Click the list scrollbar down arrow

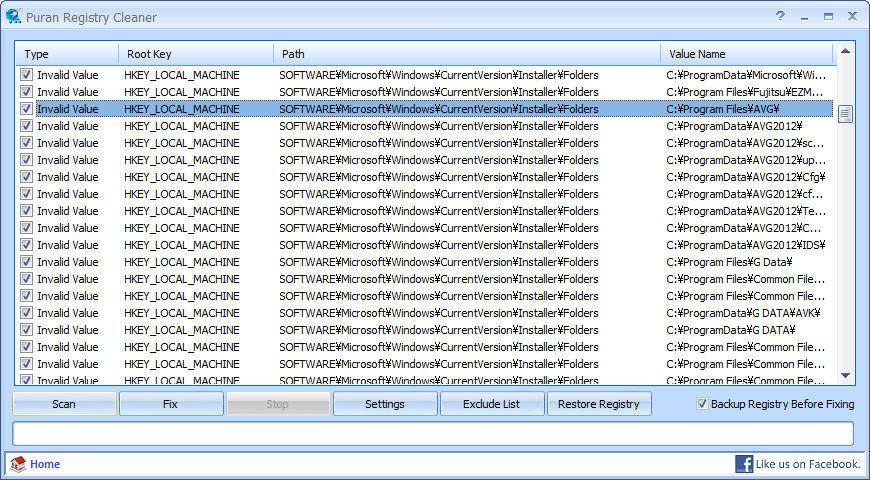[845, 376]
